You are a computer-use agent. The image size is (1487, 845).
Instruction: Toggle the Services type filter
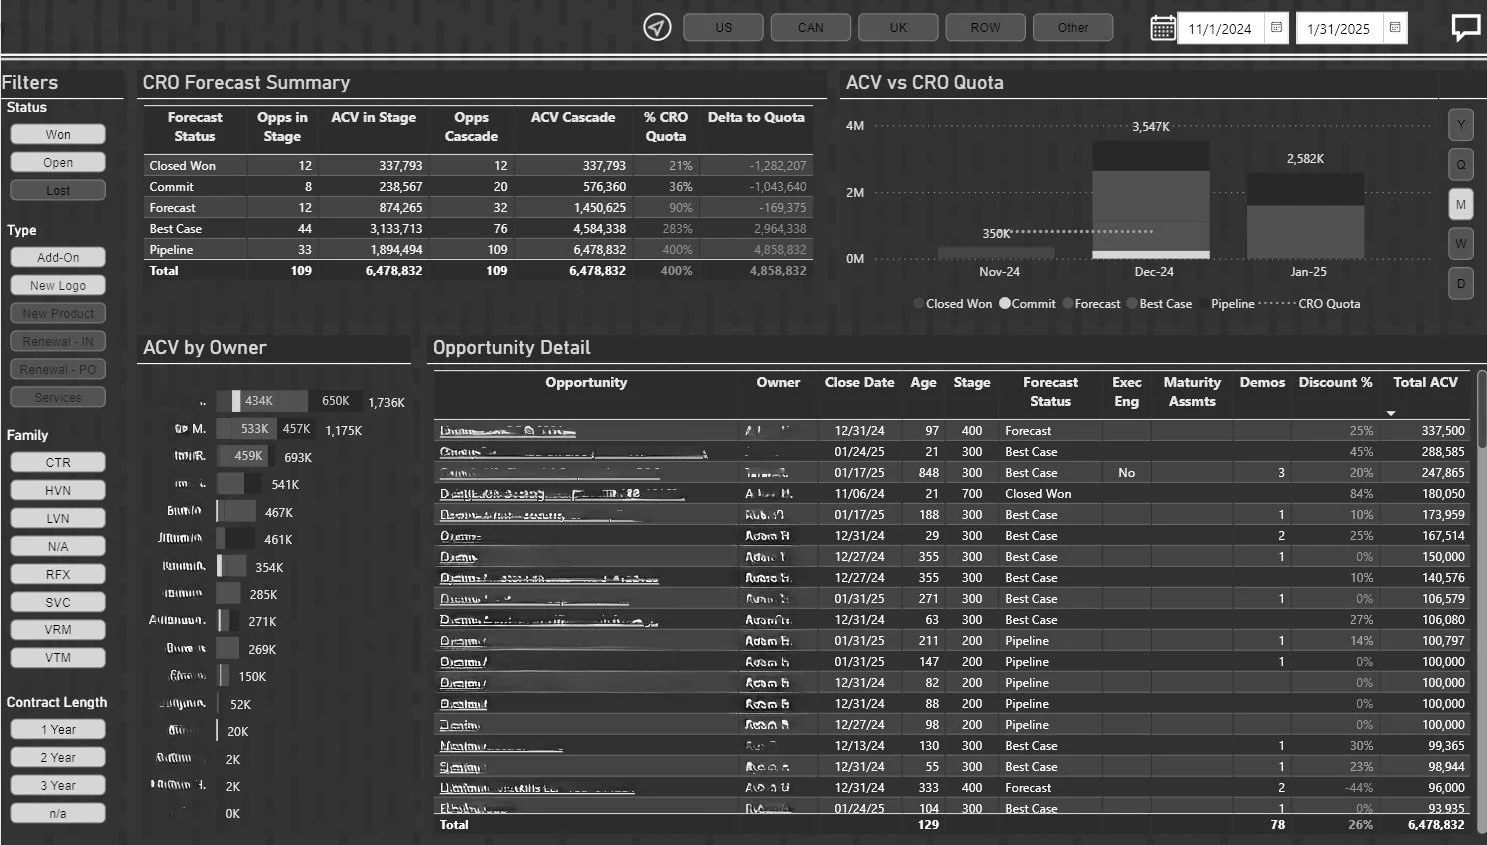click(x=58, y=397)
